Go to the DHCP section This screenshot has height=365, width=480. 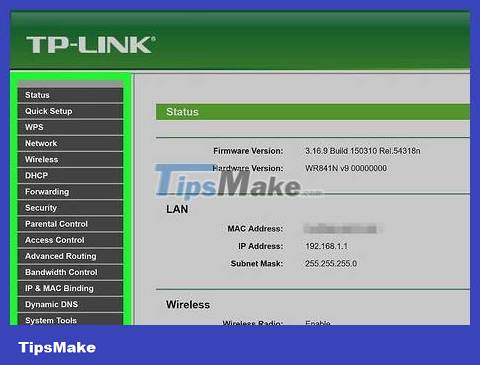click(x=70, y=175)
